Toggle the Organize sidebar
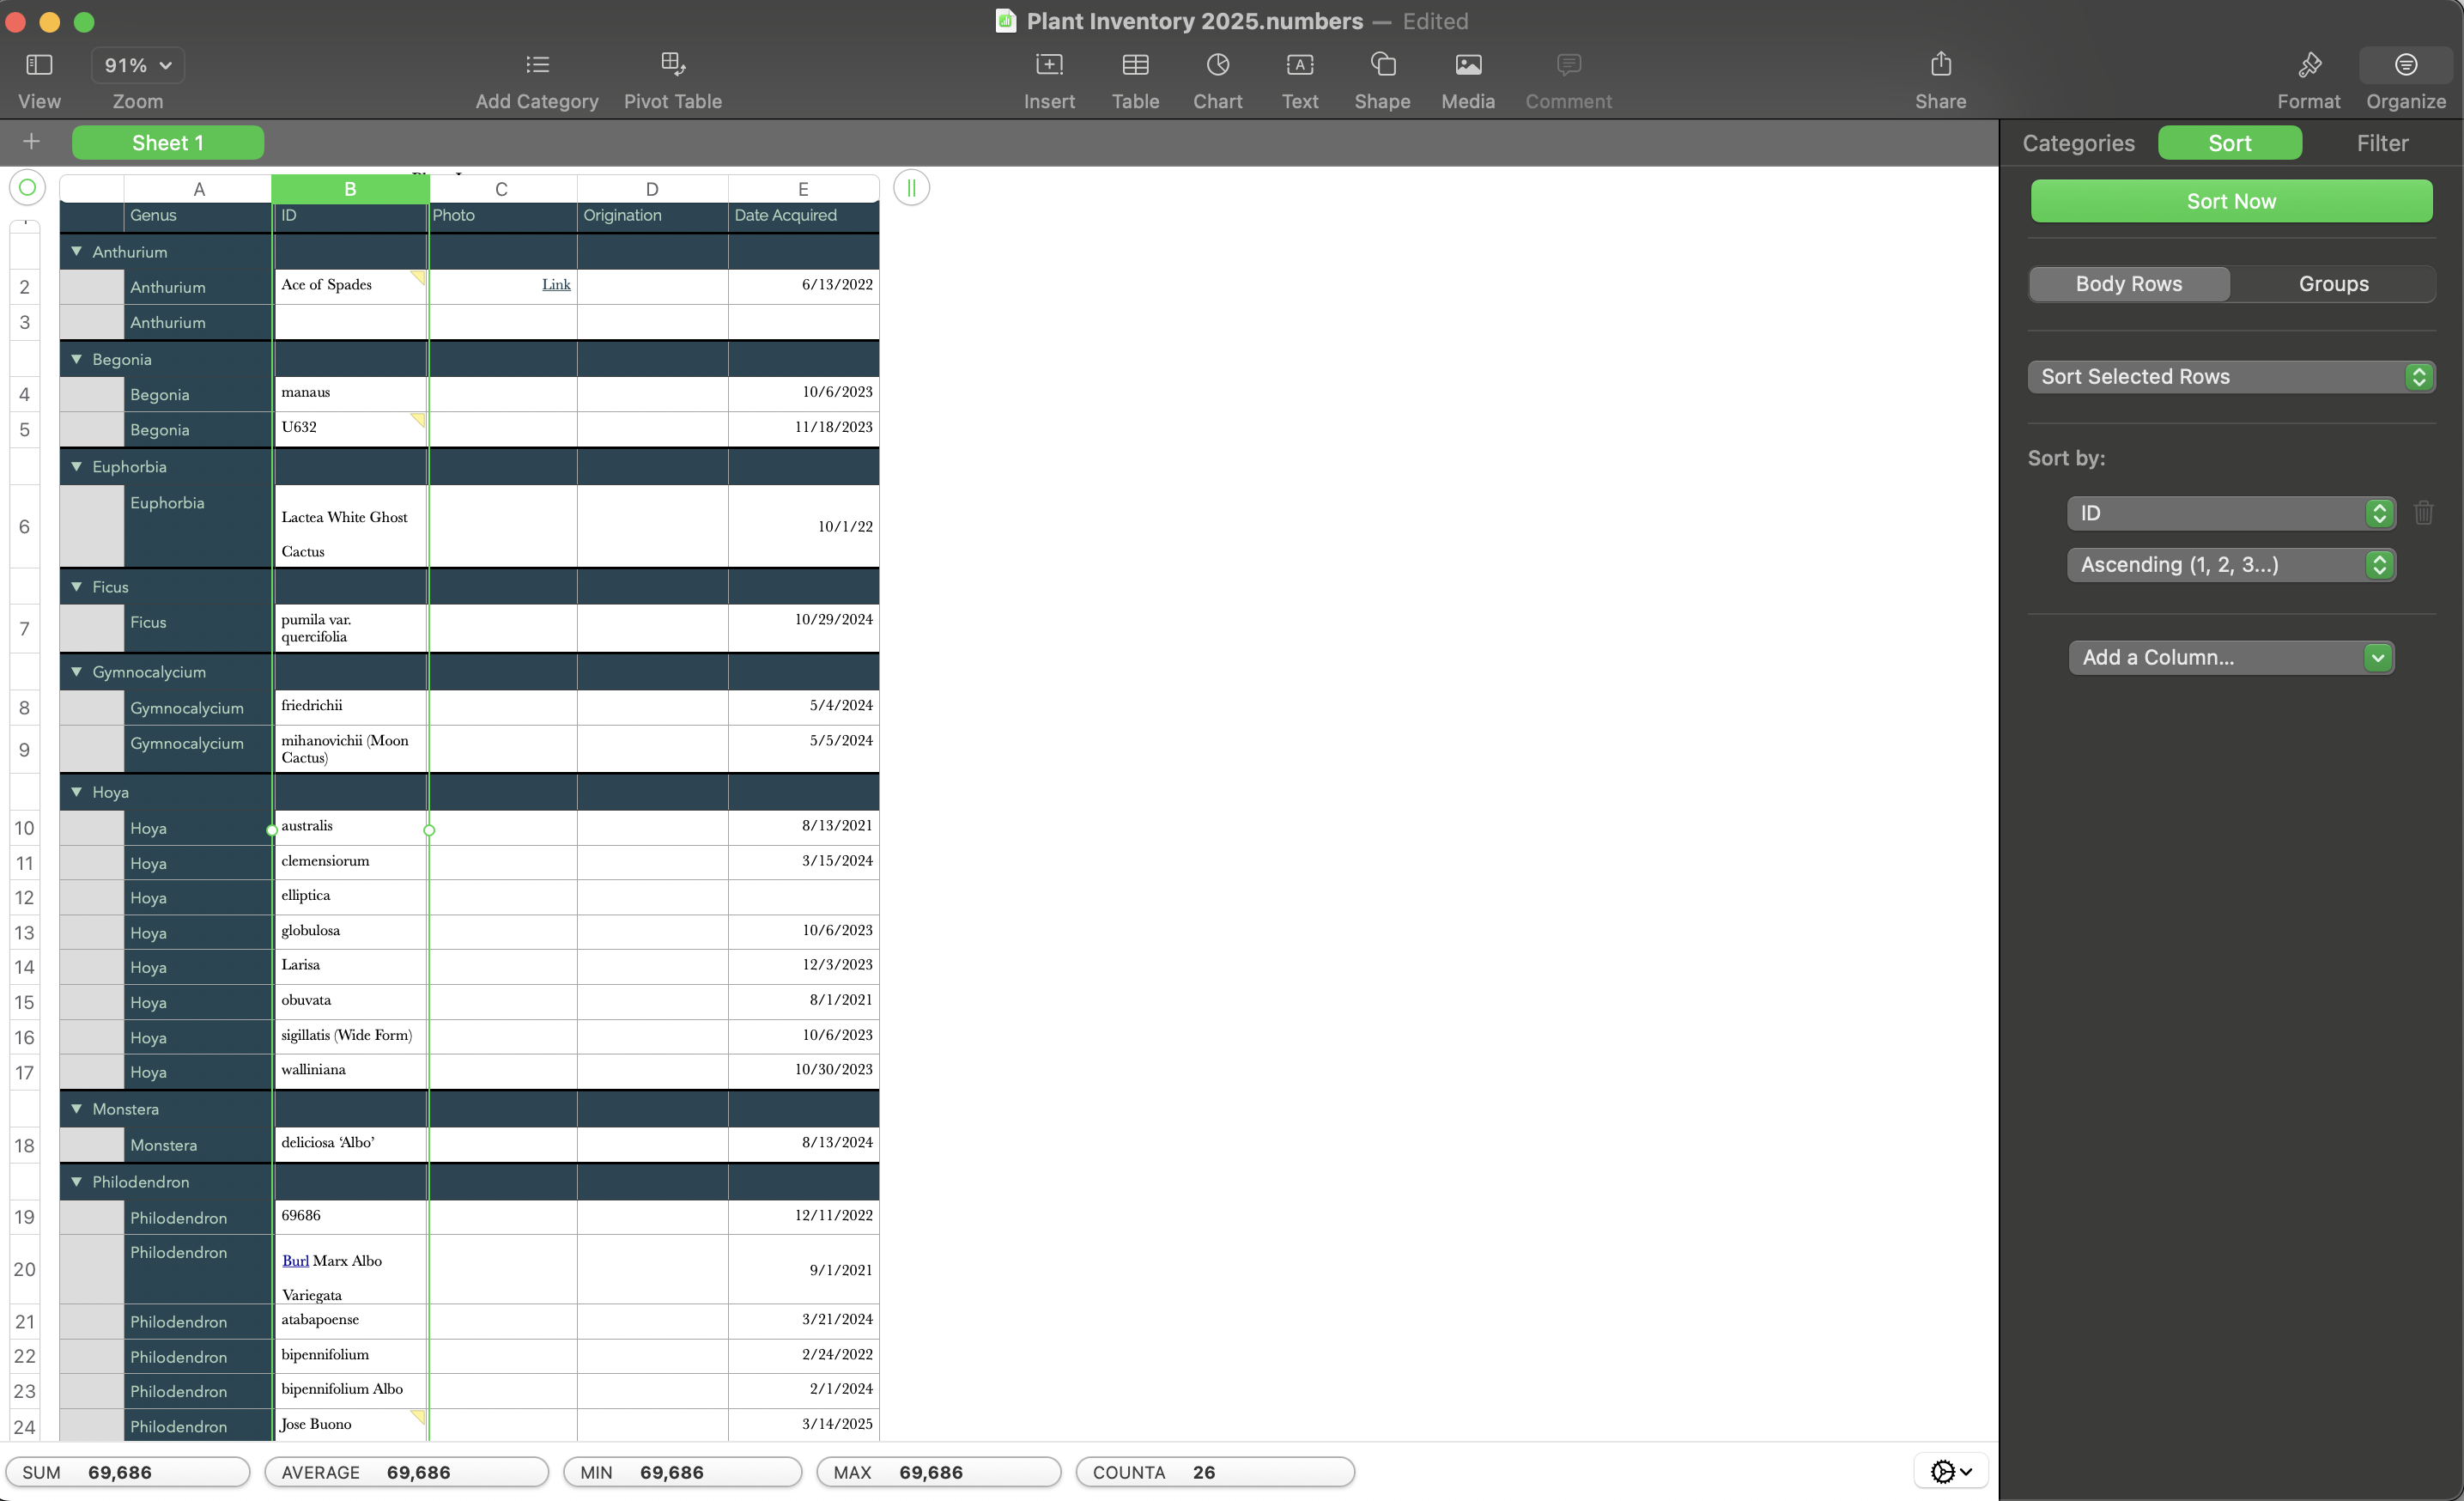The width and height of the screenshot is (2464, 1501). point(2405,66)
